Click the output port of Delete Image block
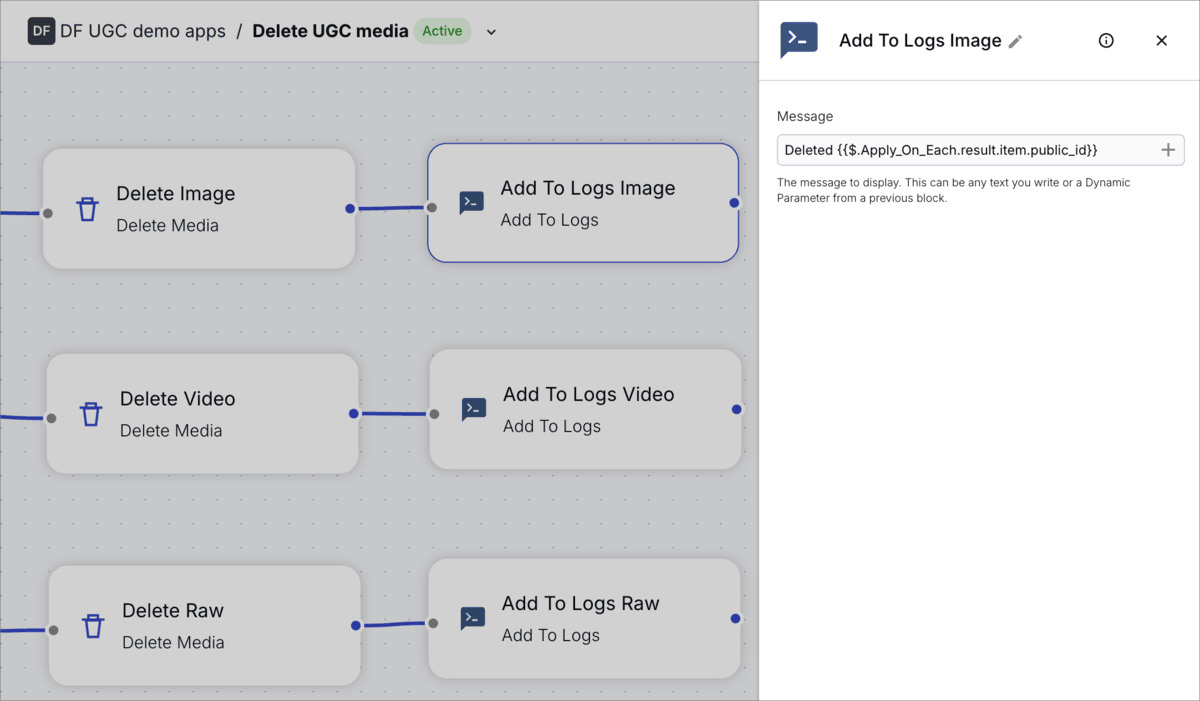 point(350,209)
